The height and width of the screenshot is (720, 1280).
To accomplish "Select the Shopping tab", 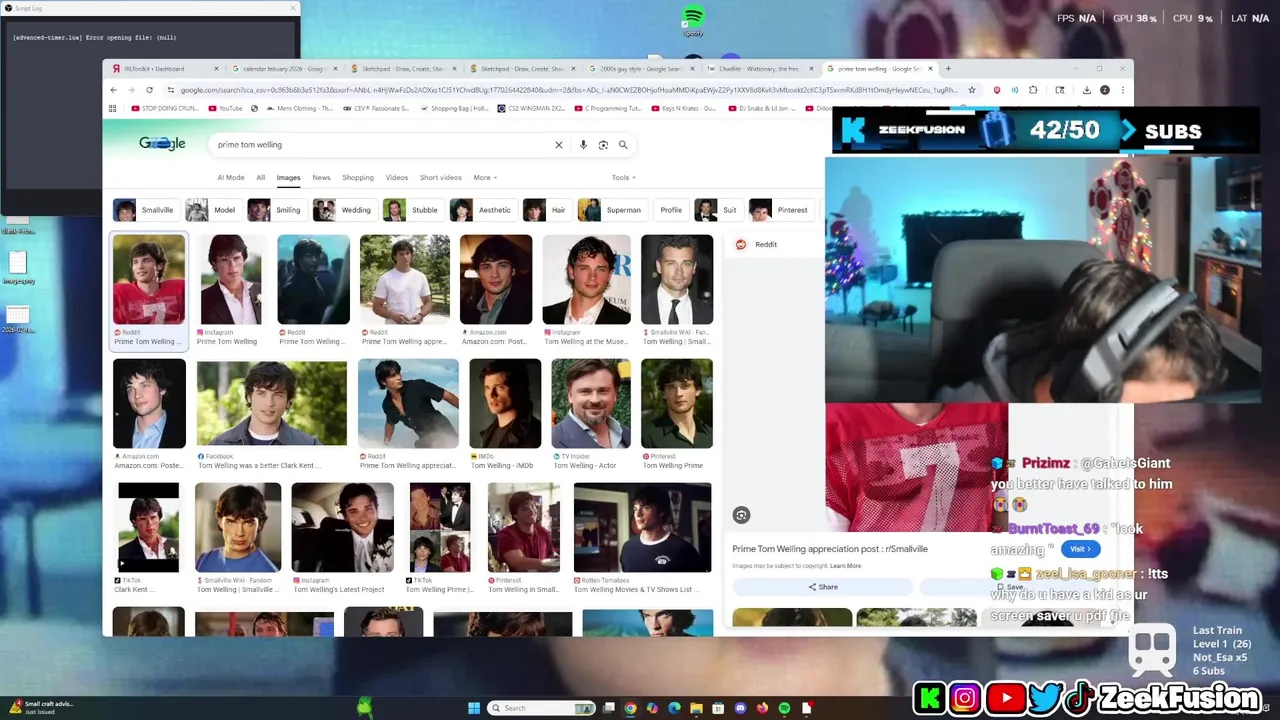I will [x=358, y=178].
